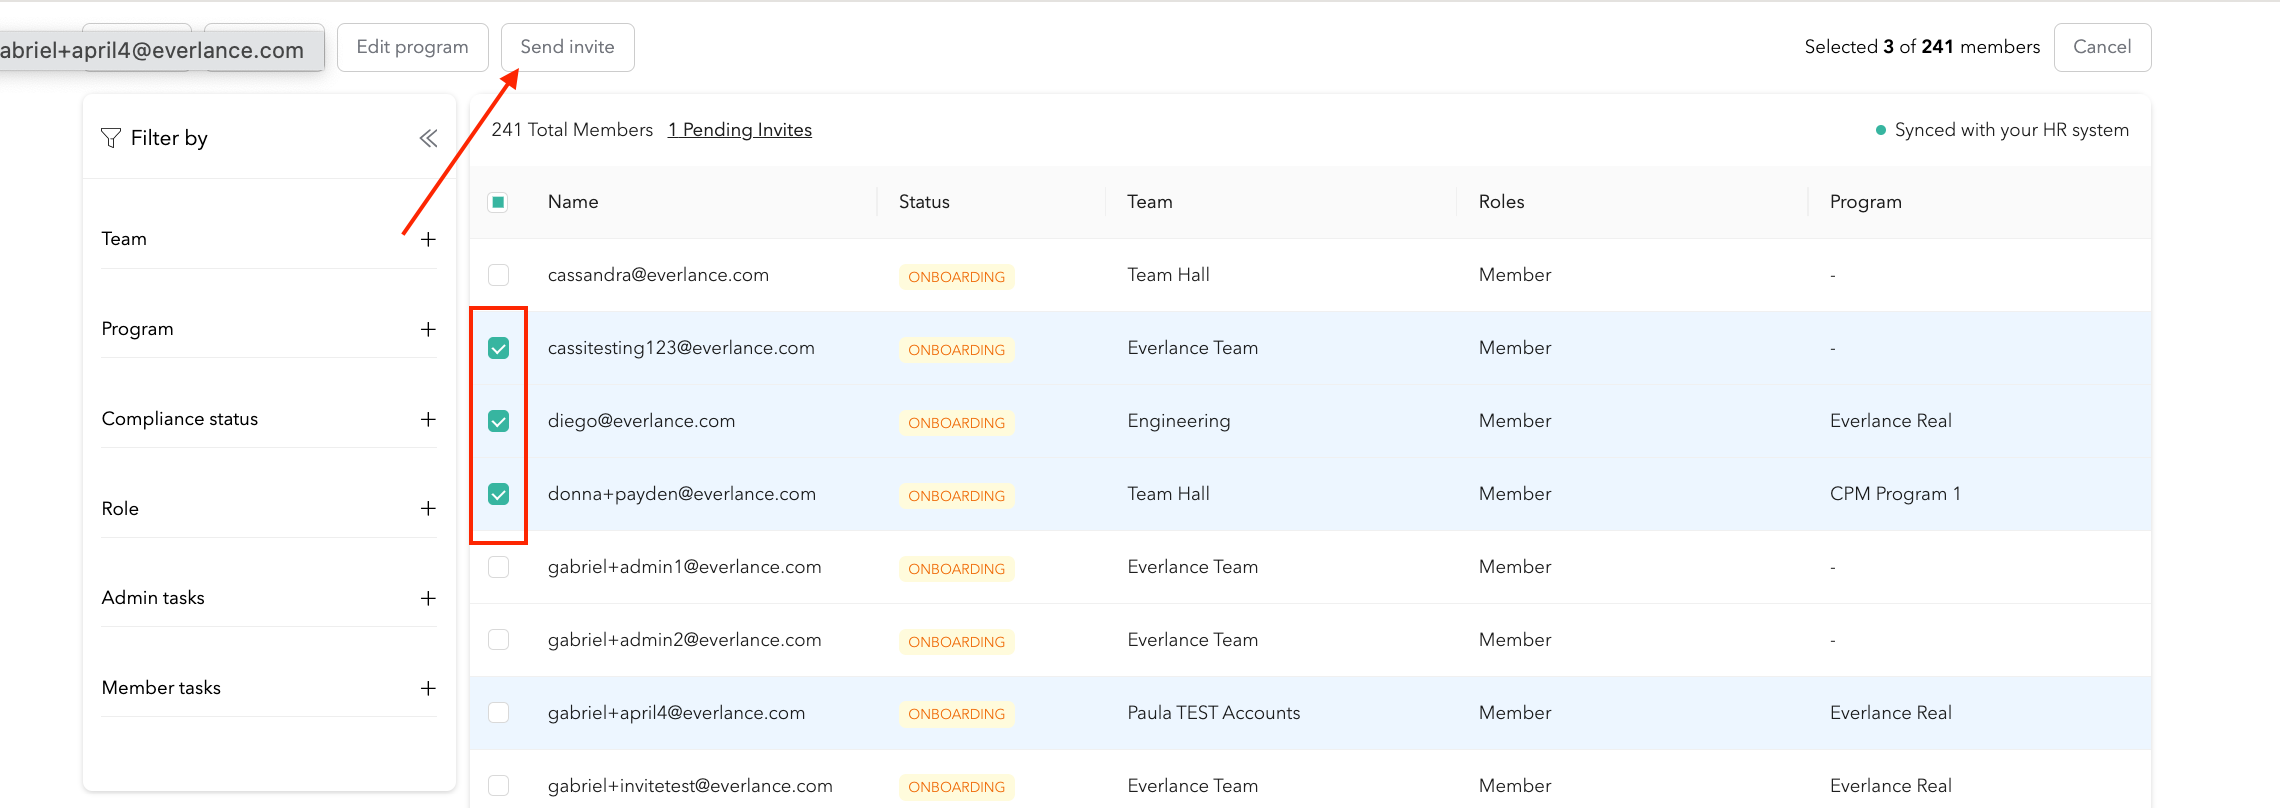This screenshot has height=808, width=2280.
Task: Expand the Team filter
Action: [x=428, y=240]
